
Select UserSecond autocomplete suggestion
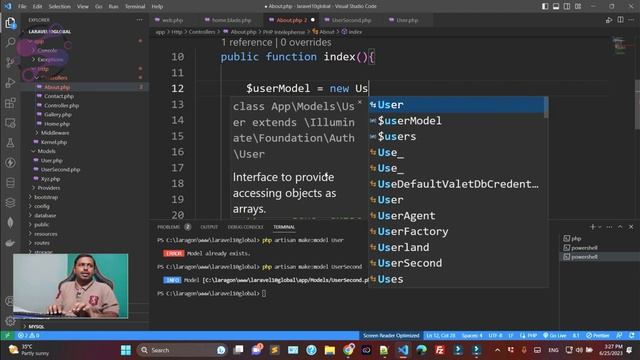point(456,263)
